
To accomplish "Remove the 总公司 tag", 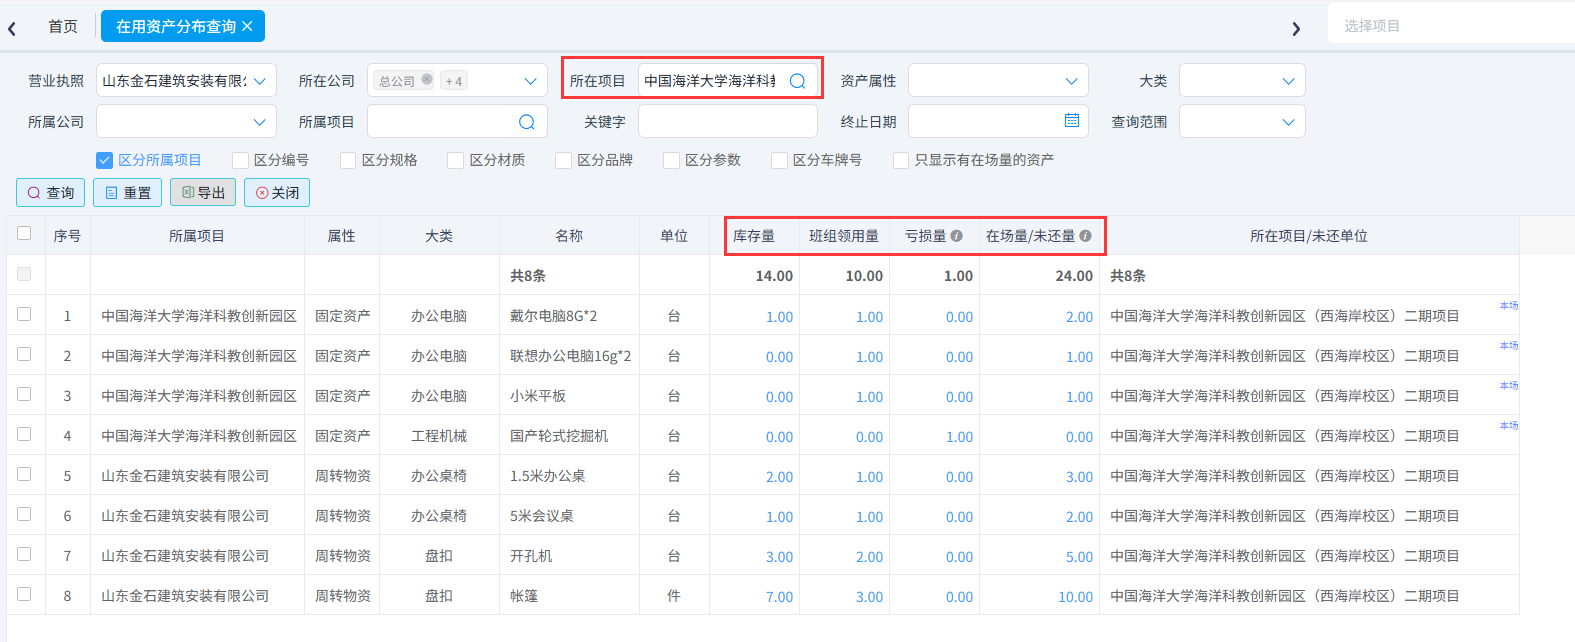I will [427, 80].
